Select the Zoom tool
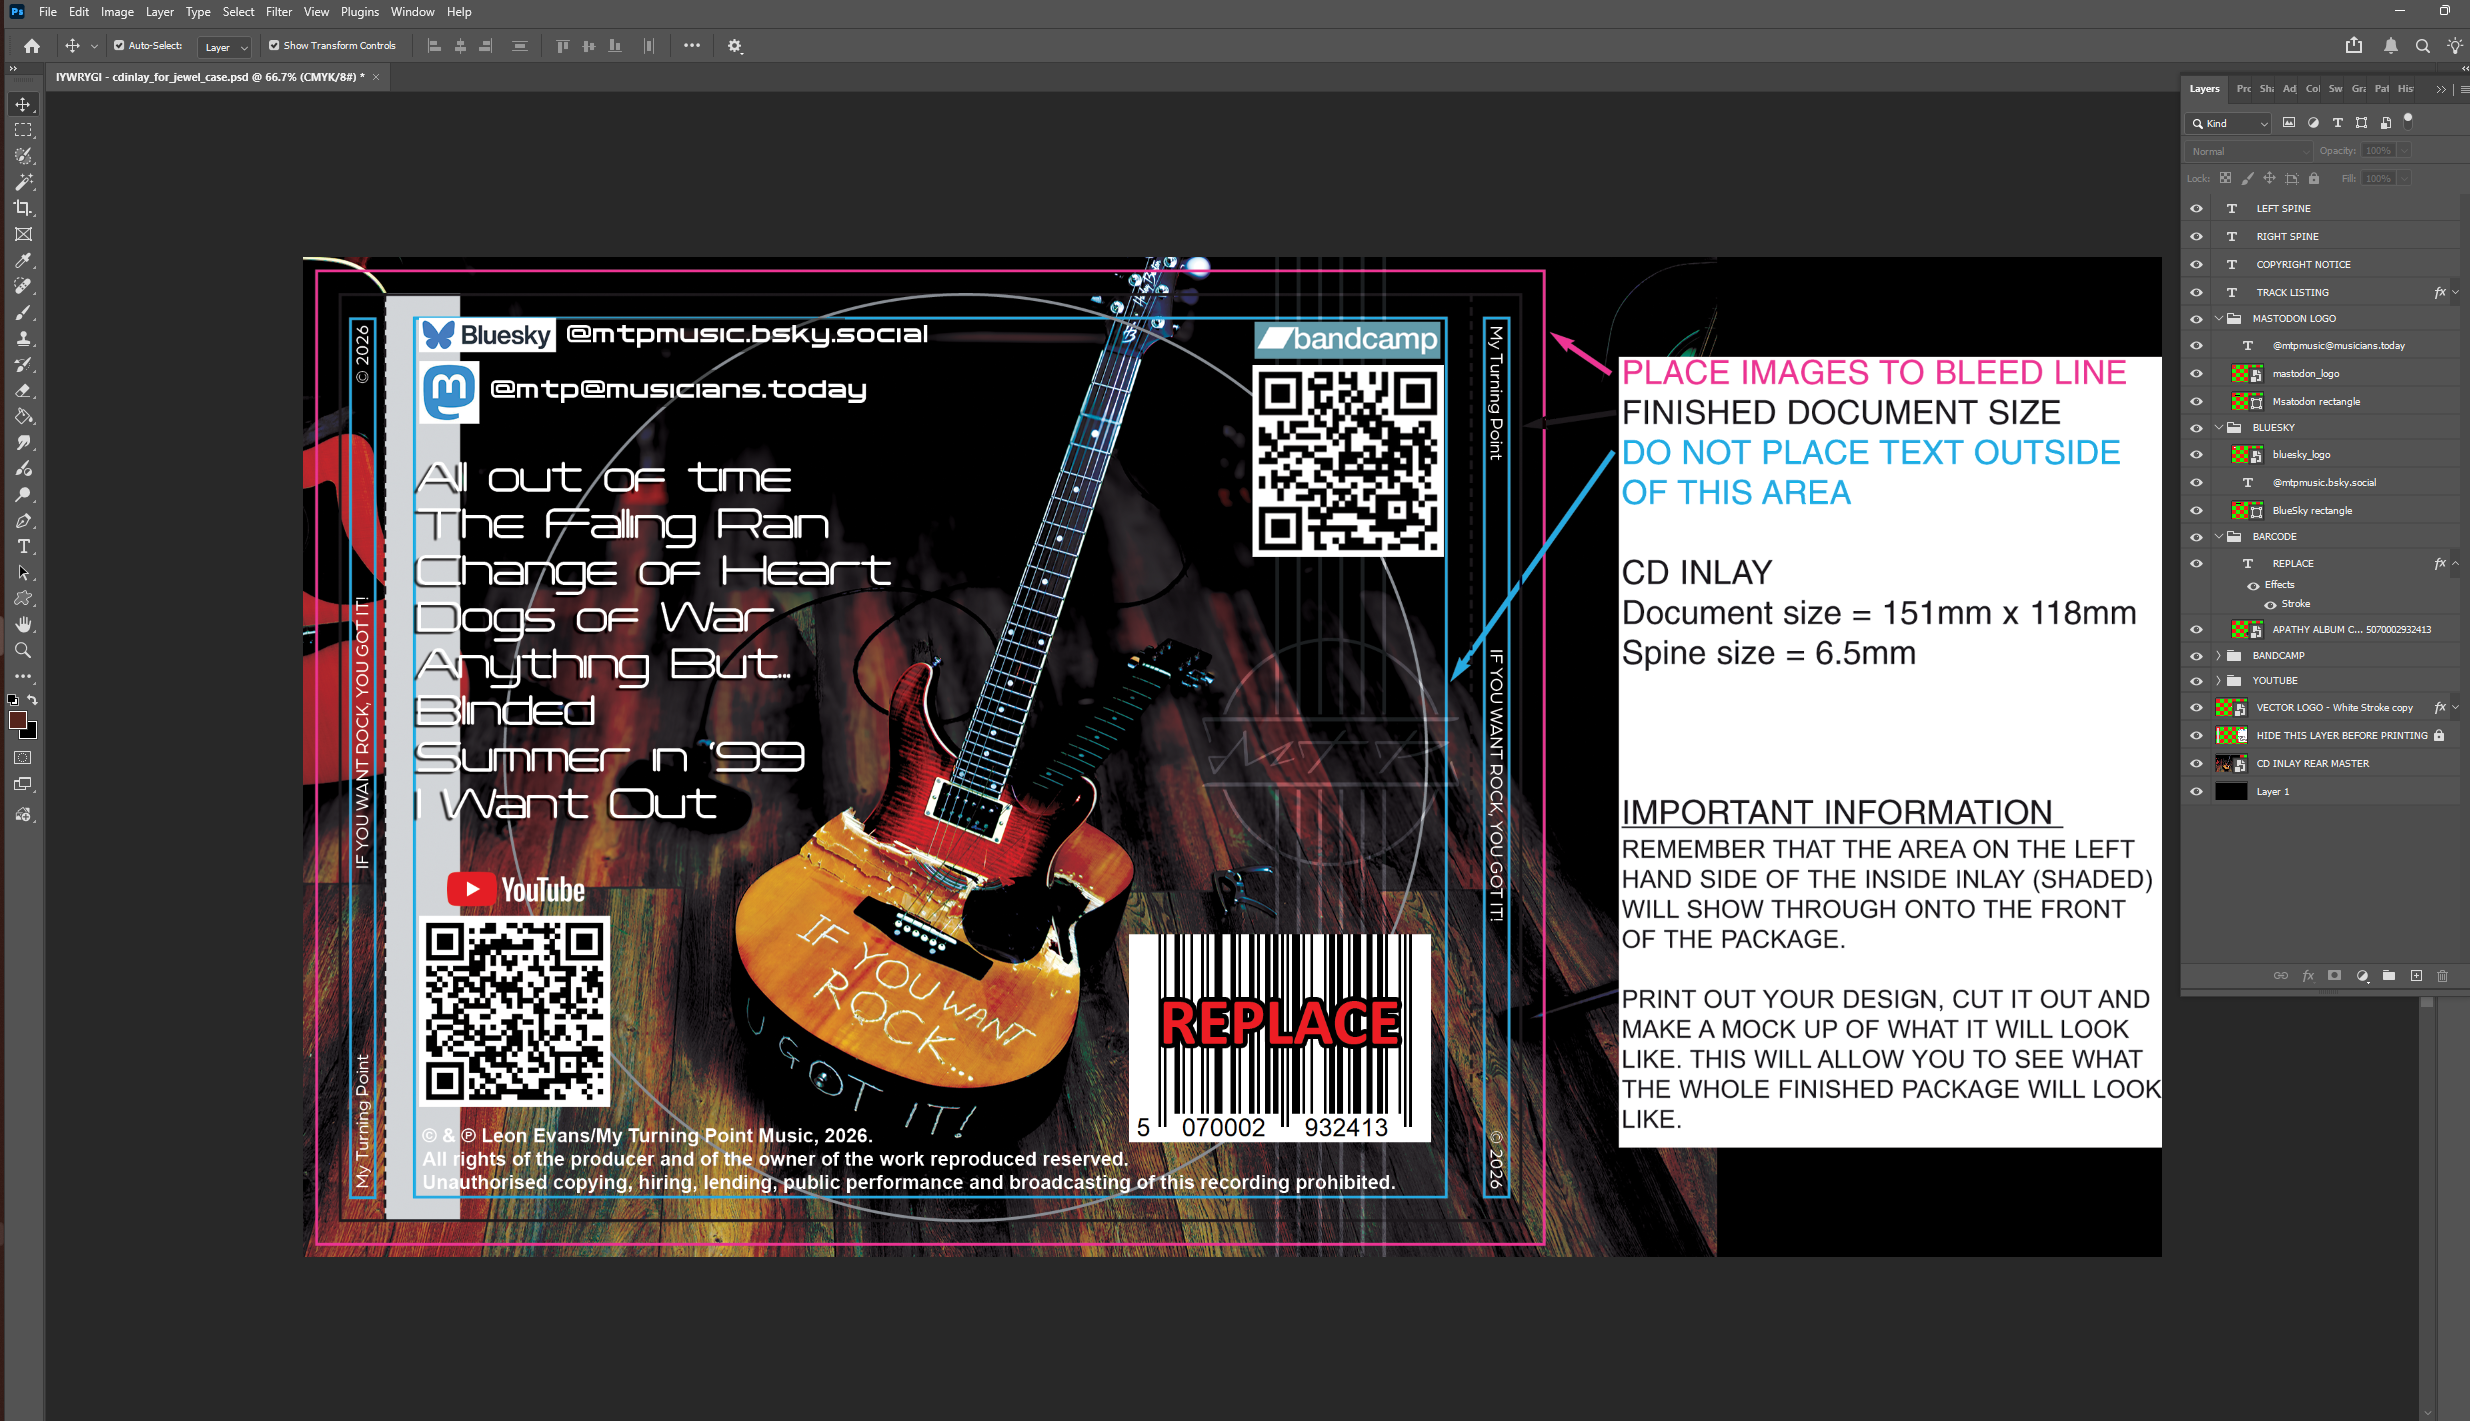 pos(23,651)
